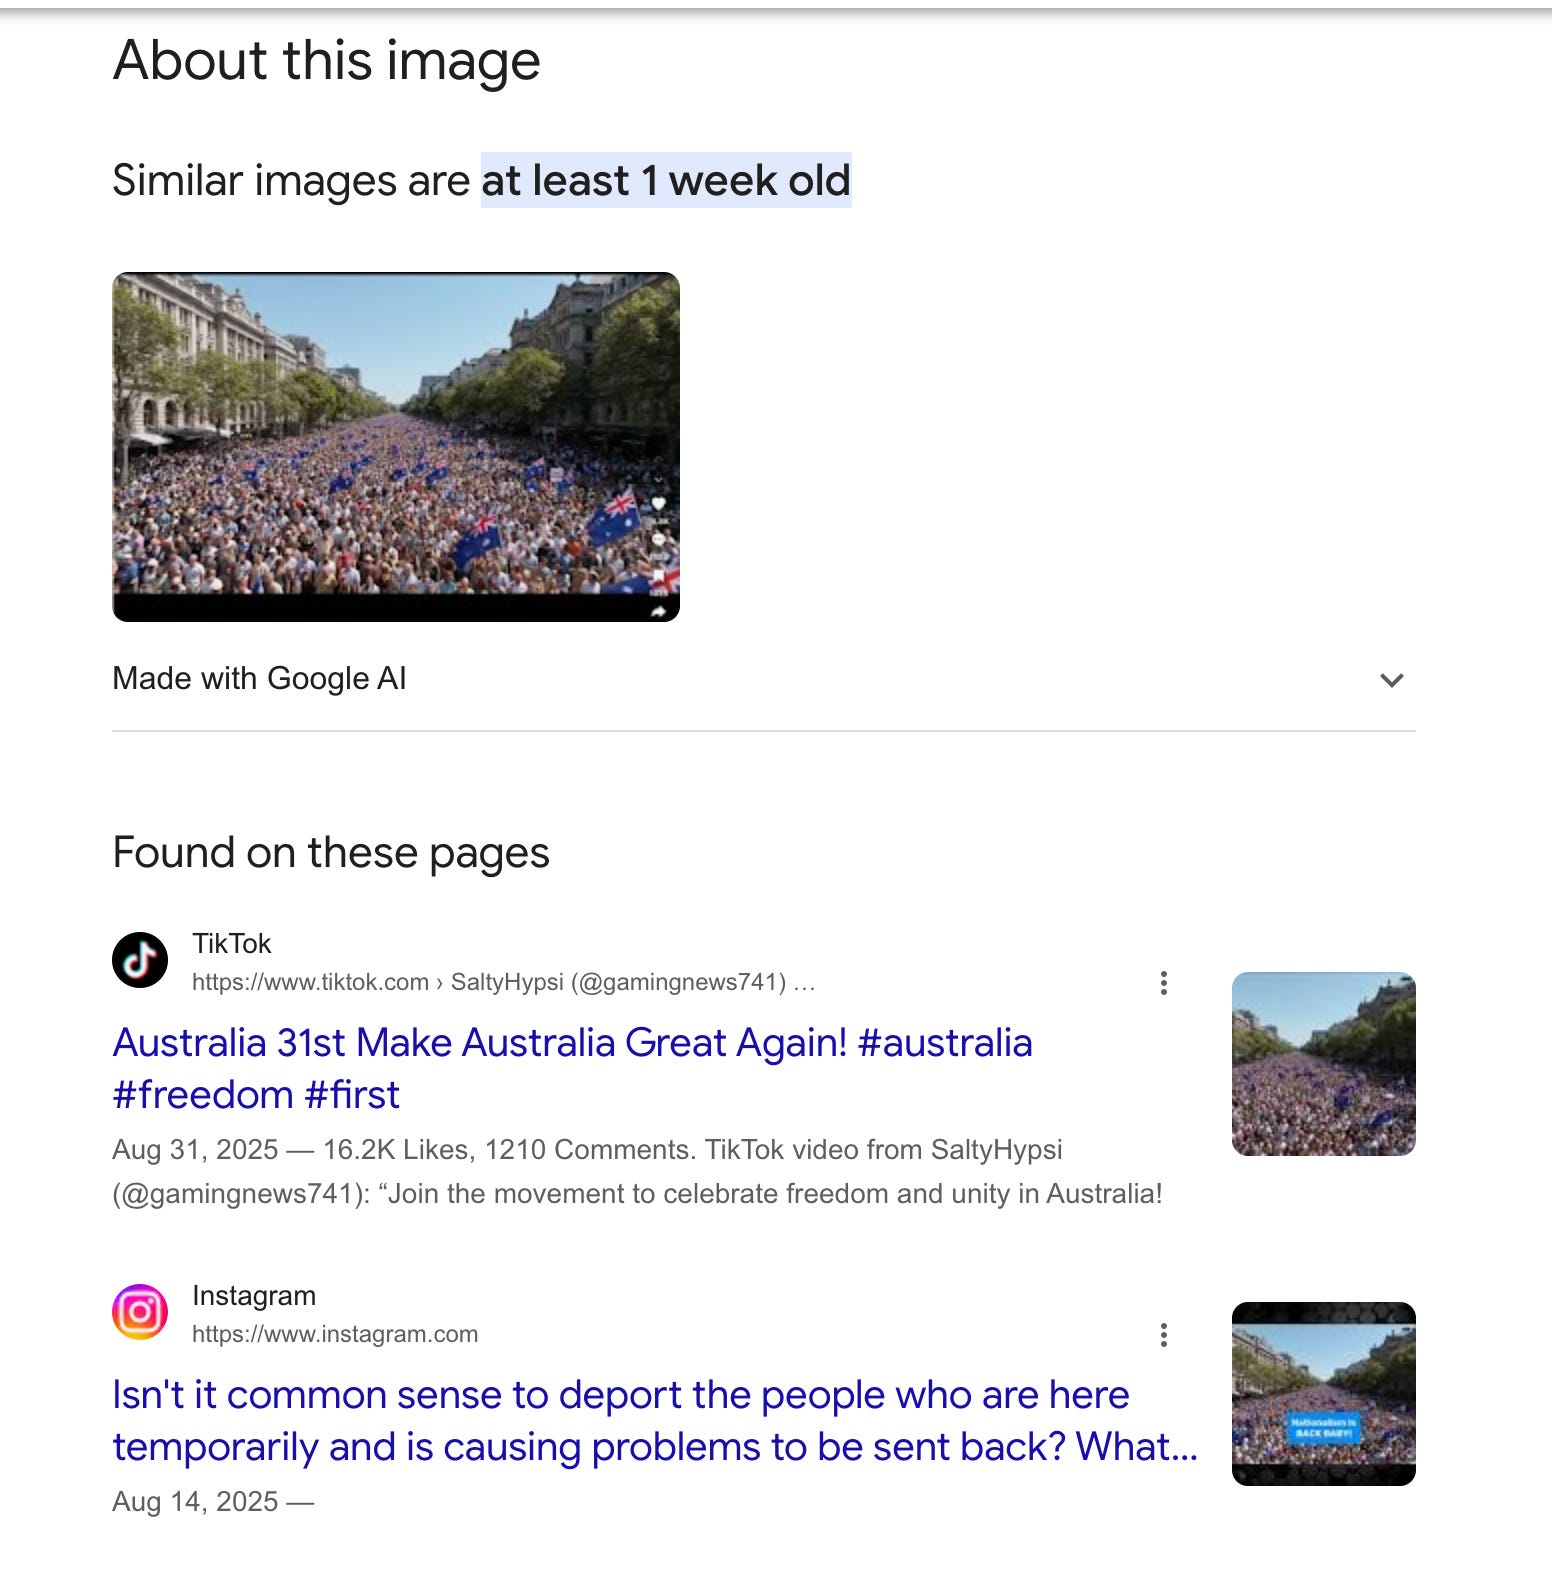
Task: Click the highlighted 'at least 1 week old' text
Action: [666, 181]
